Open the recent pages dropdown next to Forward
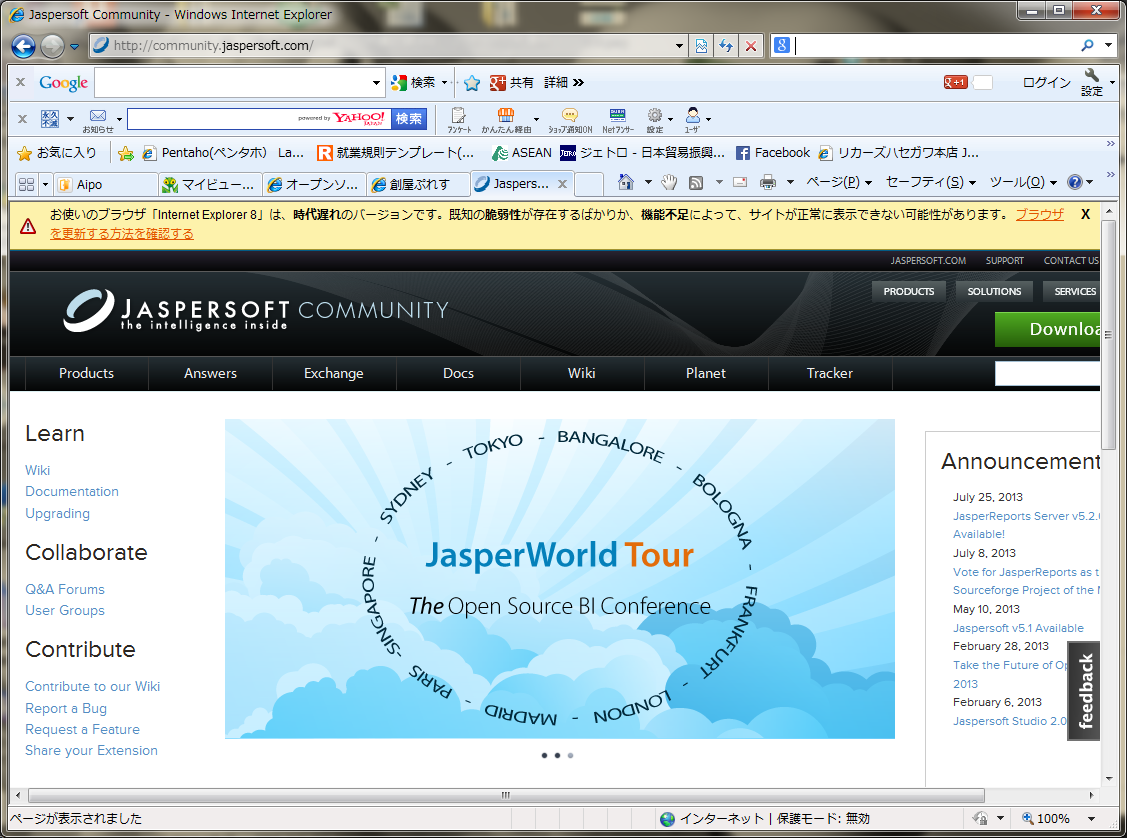 74,47
